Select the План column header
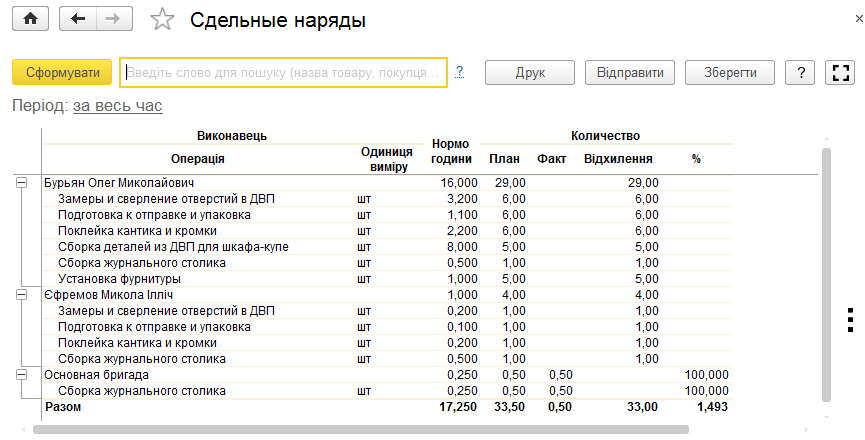The image size is (865, 440). [x=504, y=159]
